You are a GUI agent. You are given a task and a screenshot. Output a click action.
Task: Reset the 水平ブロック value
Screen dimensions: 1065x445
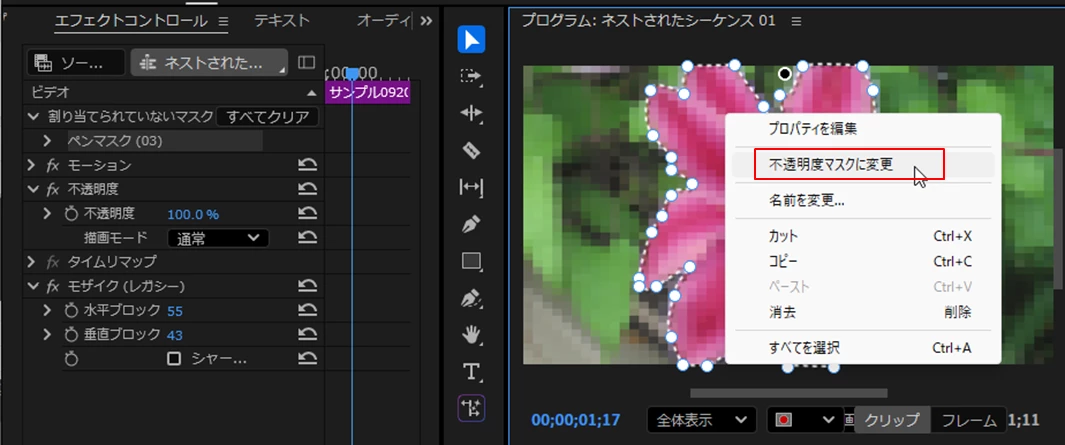(308, 310)
